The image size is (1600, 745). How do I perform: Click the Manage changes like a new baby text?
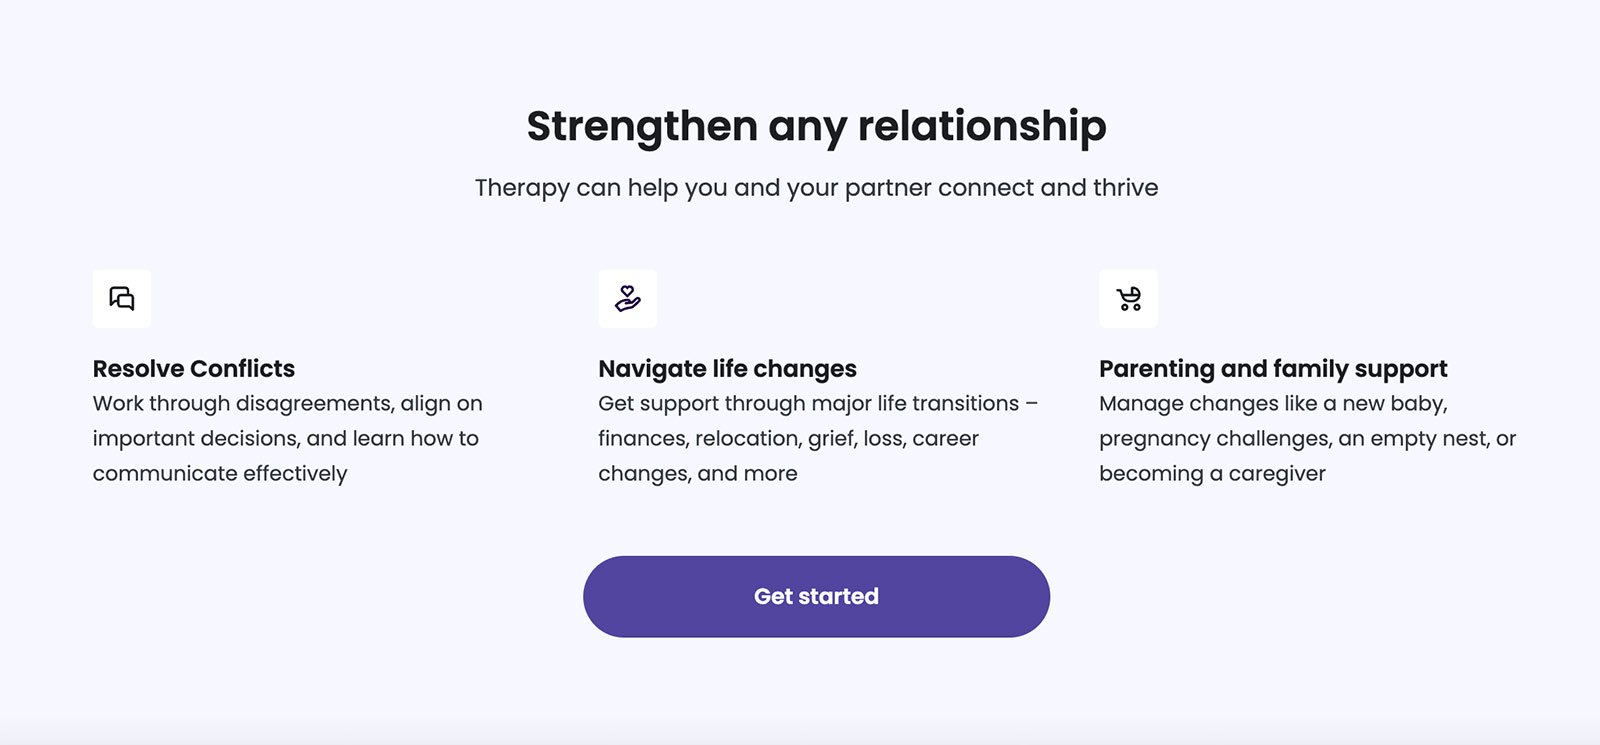point(1308,438)
